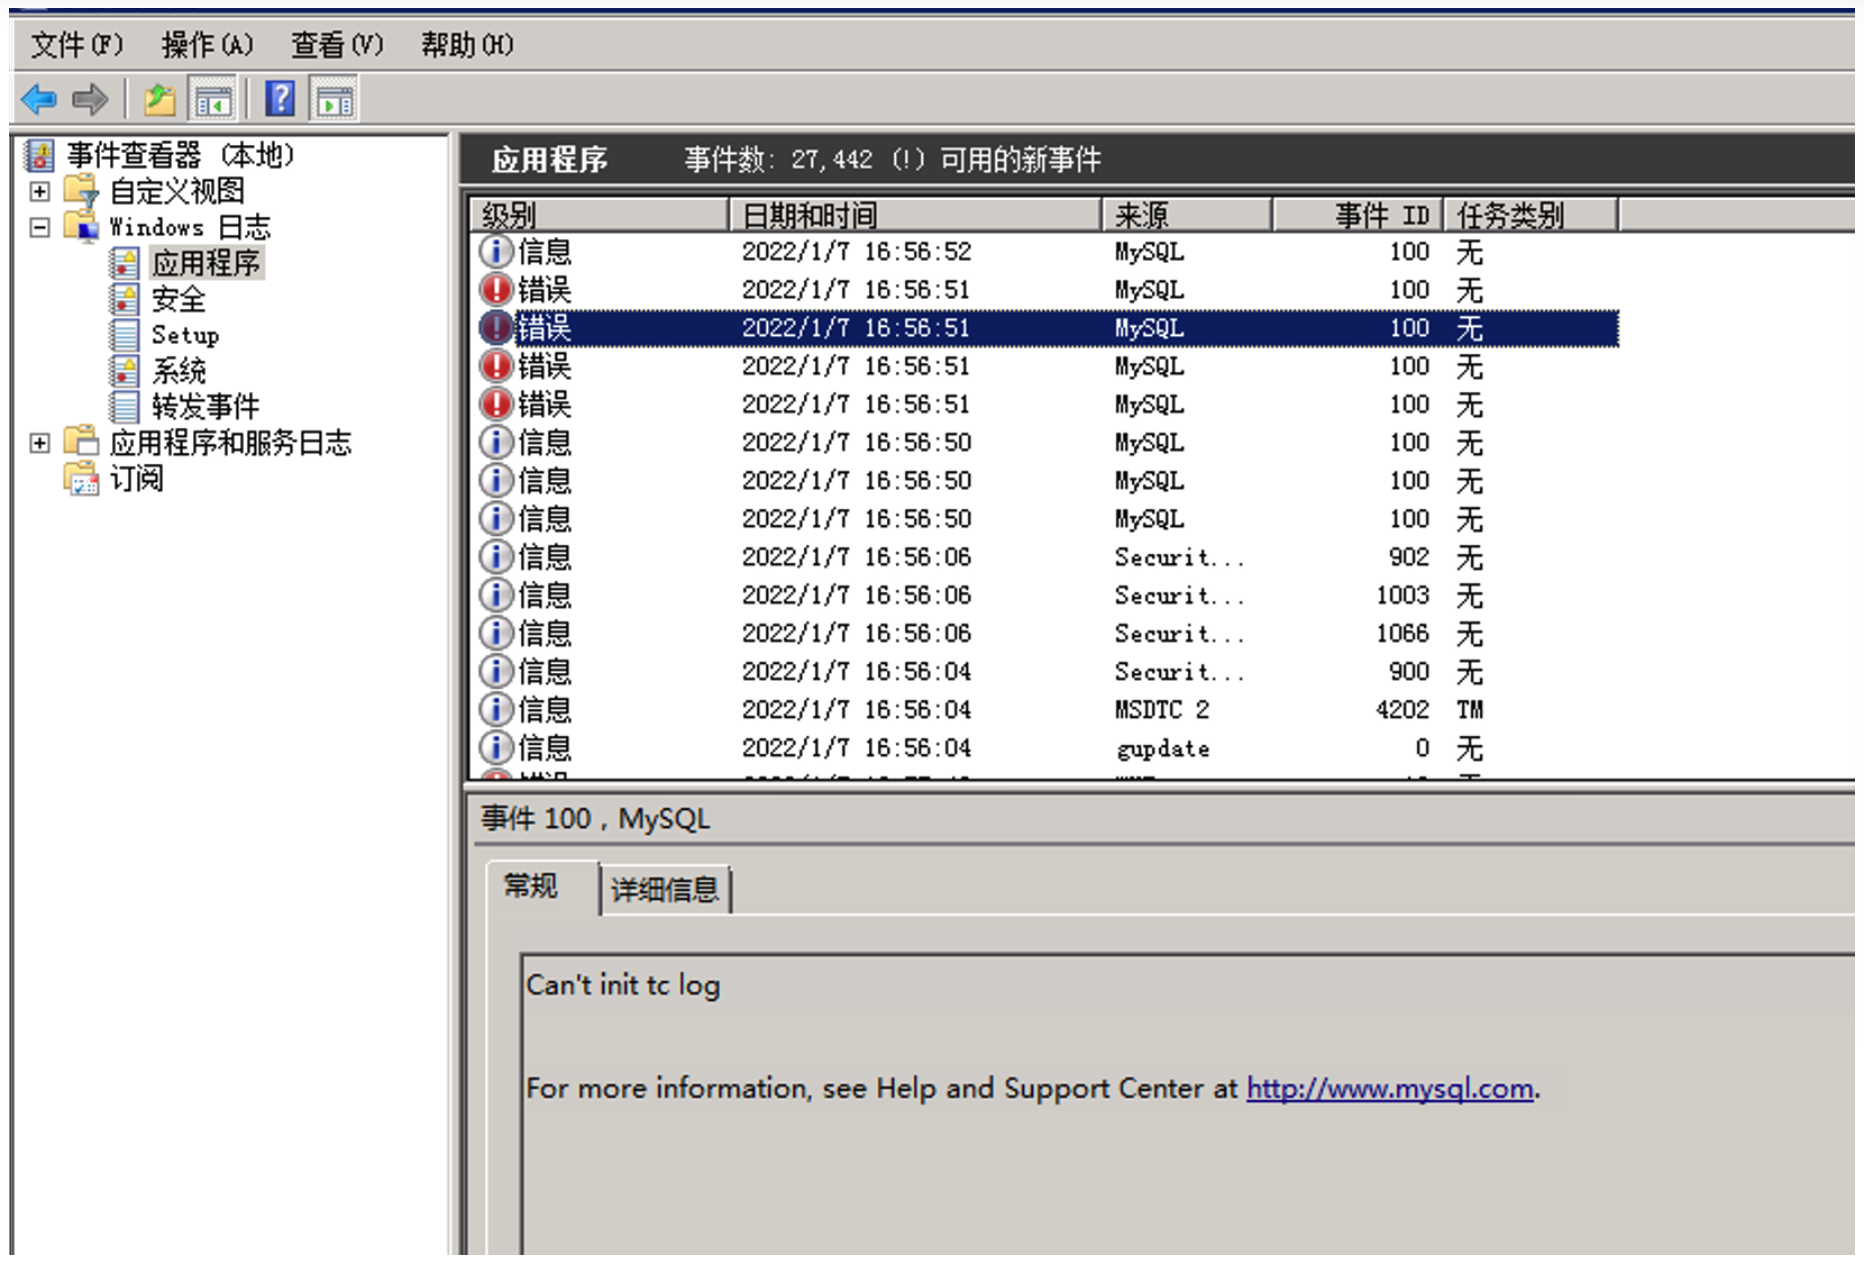Click the 系统 log icon

[x=125, y=371]
